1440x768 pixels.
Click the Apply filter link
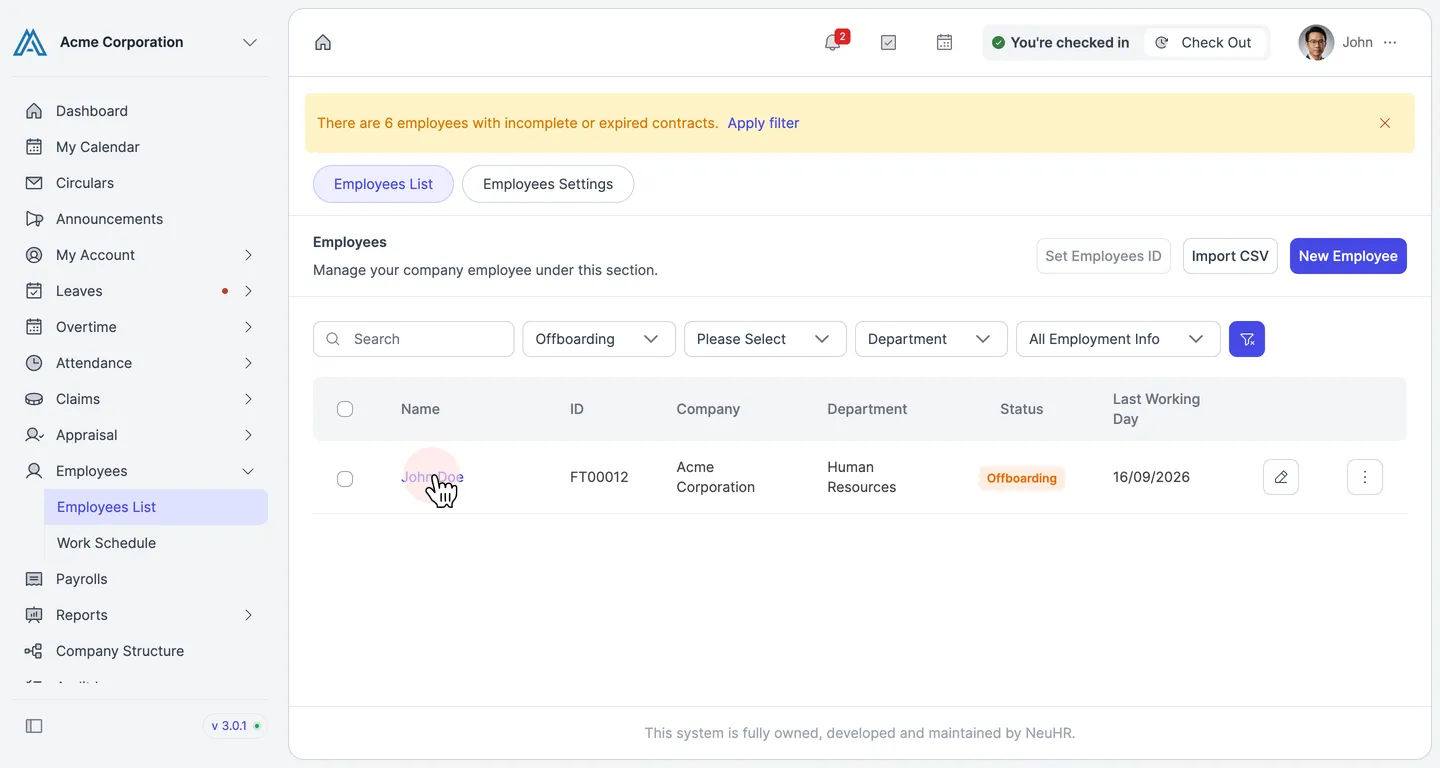pos(763,123)
